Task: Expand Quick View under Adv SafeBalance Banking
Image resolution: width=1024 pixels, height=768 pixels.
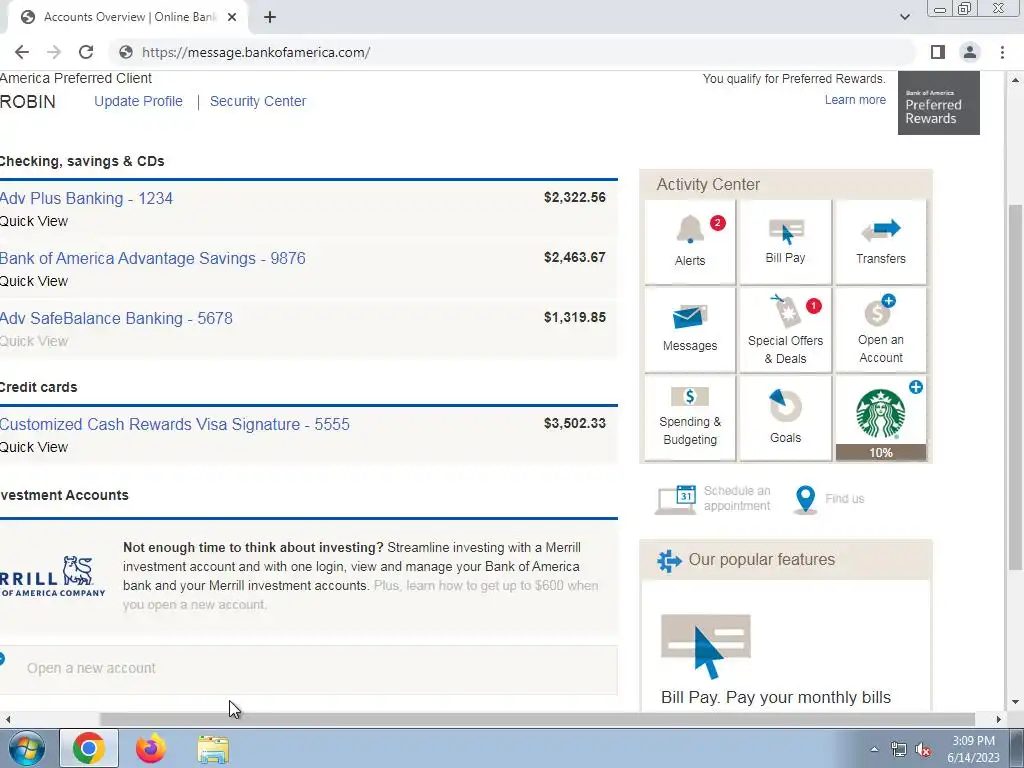Action: tap(34, 342)
